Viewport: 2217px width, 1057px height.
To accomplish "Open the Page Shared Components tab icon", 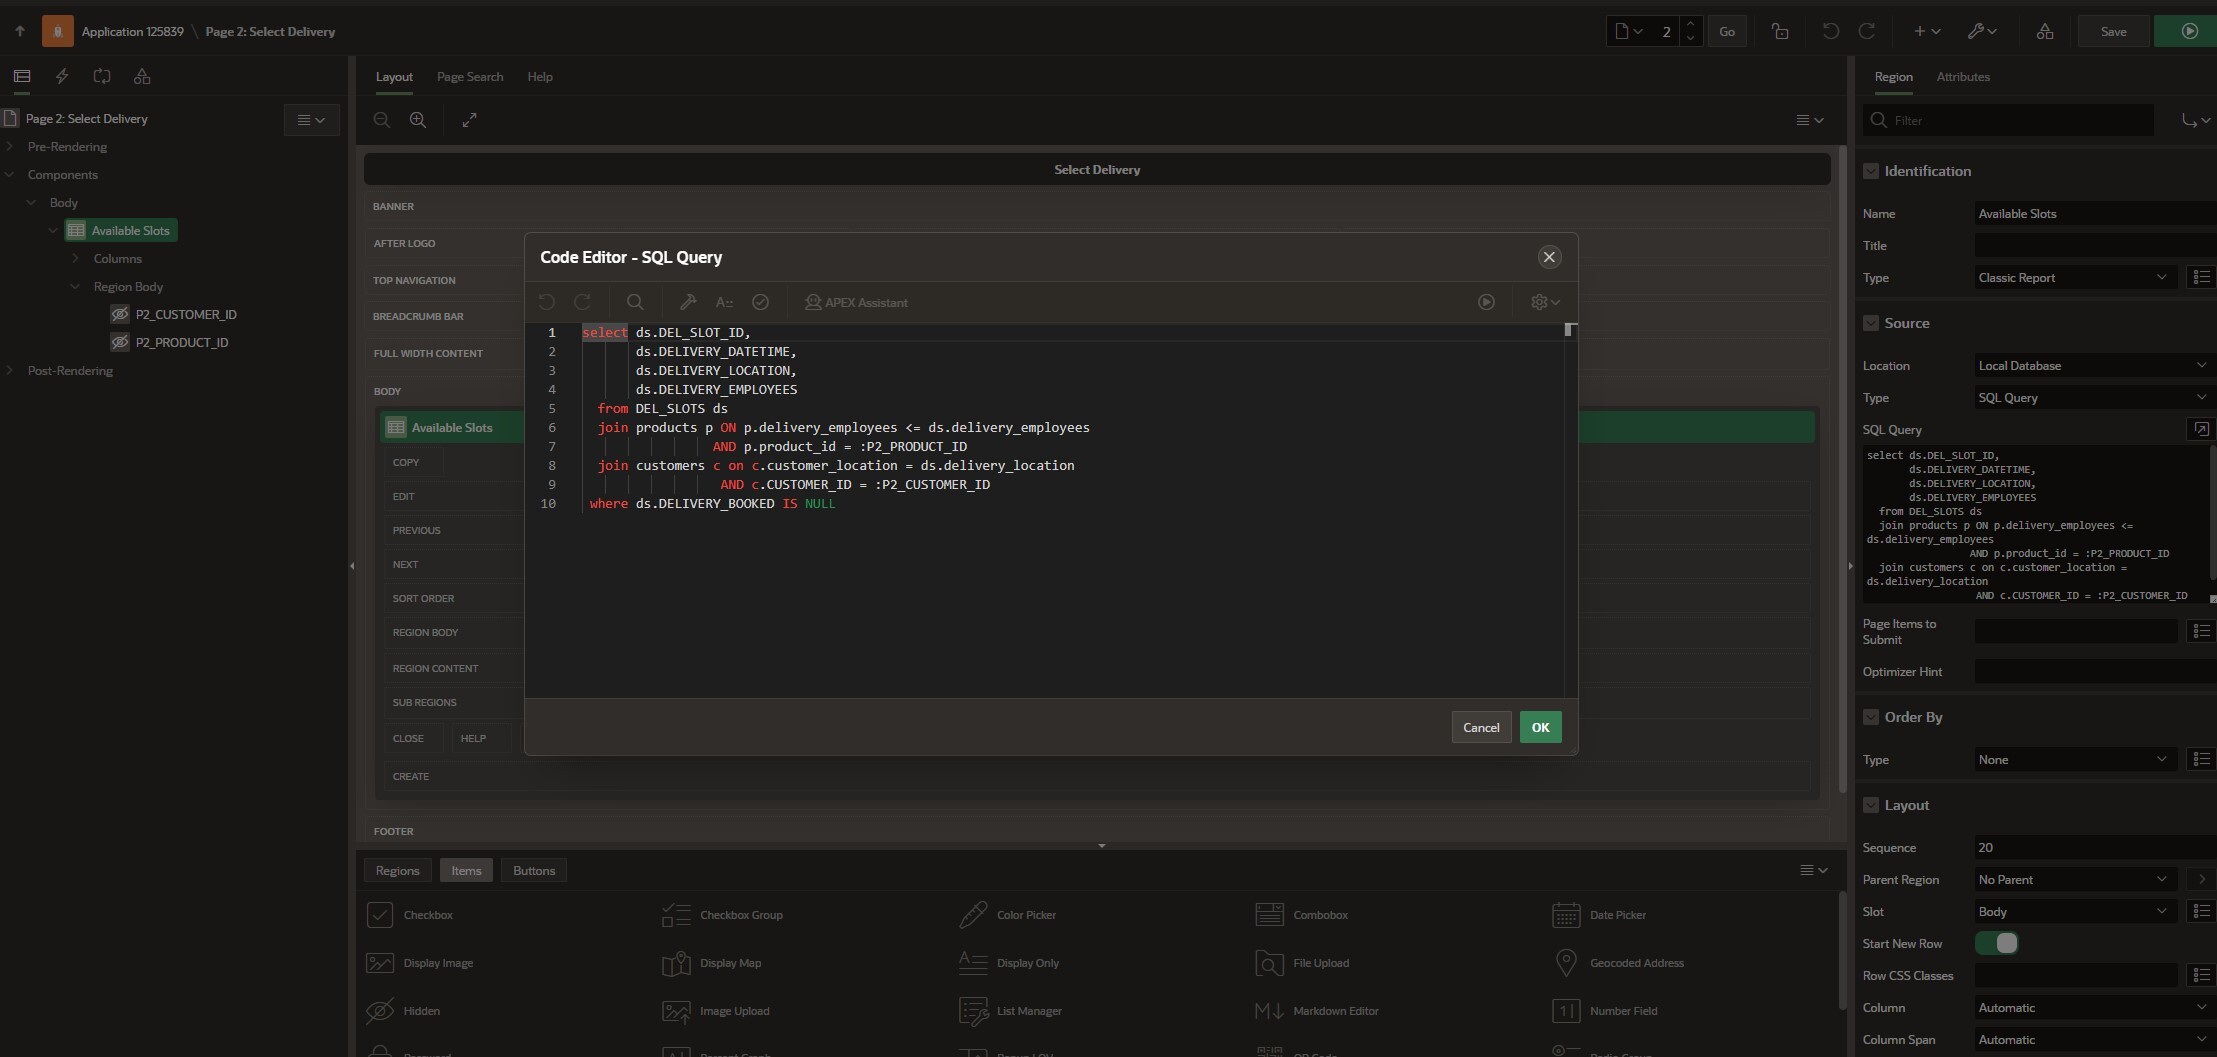I will pyautogui.click(x=142, y=76).
